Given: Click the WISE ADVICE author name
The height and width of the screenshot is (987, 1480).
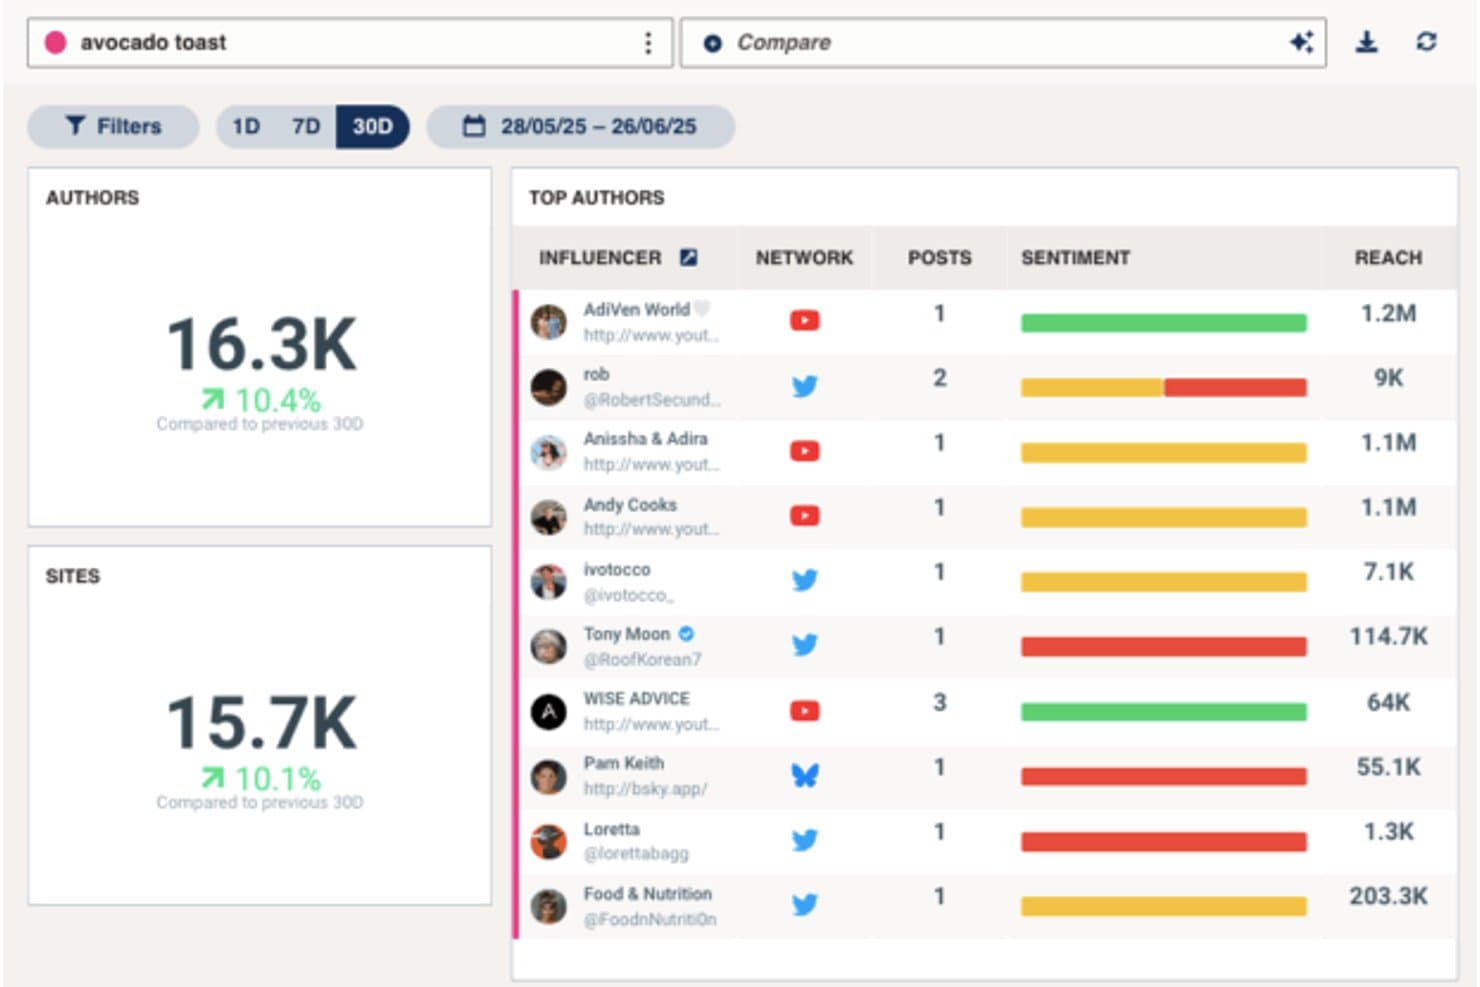Looking at the screenshot, I should point(636,699).
